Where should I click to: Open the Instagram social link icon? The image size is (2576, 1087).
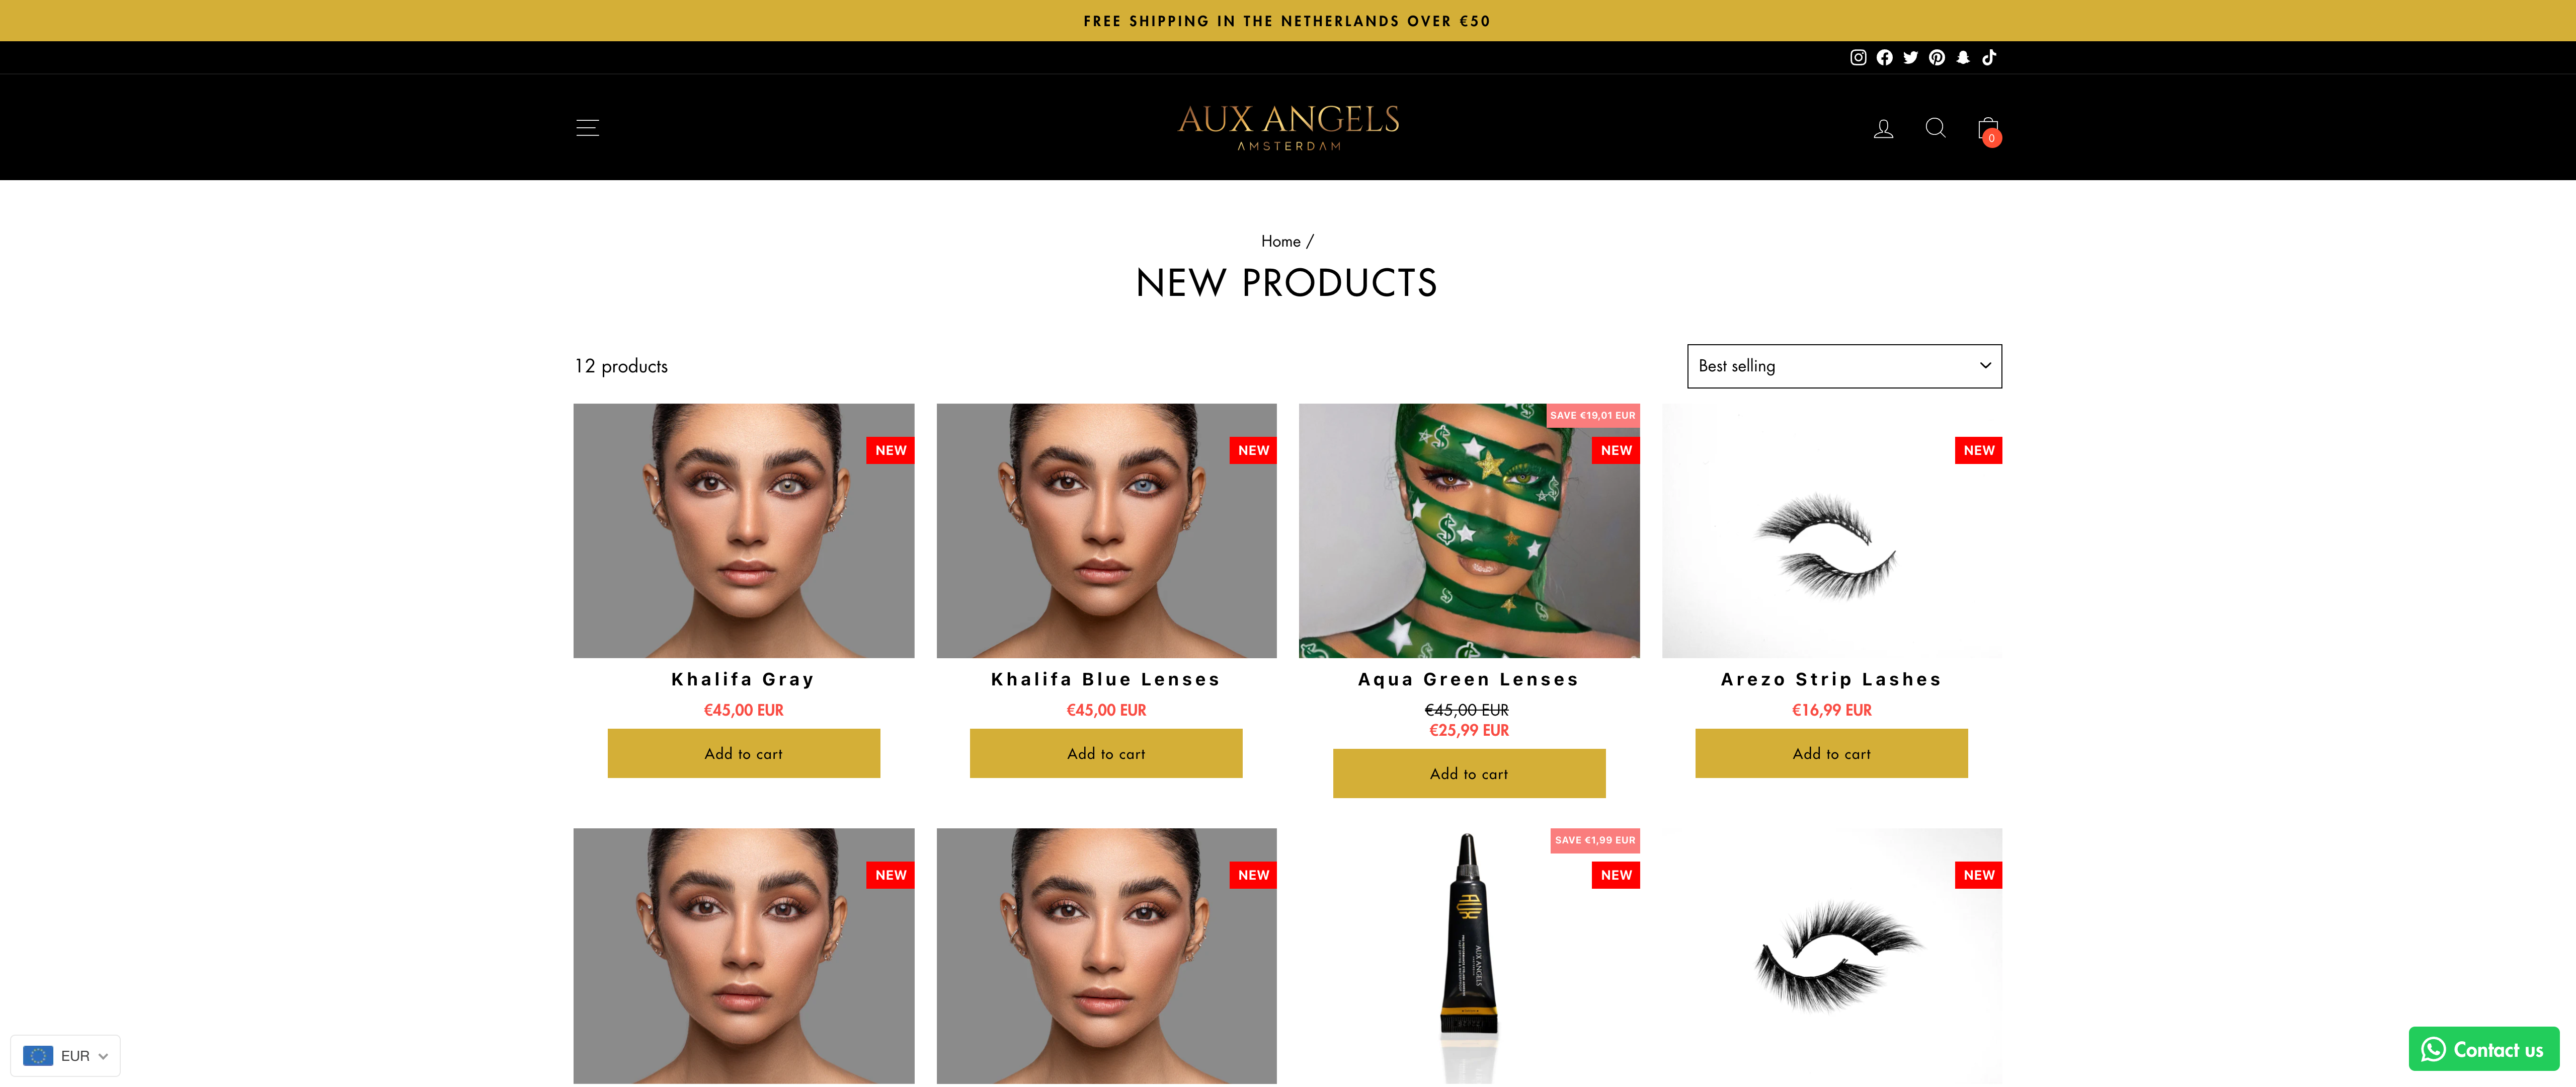point(1858,57)
